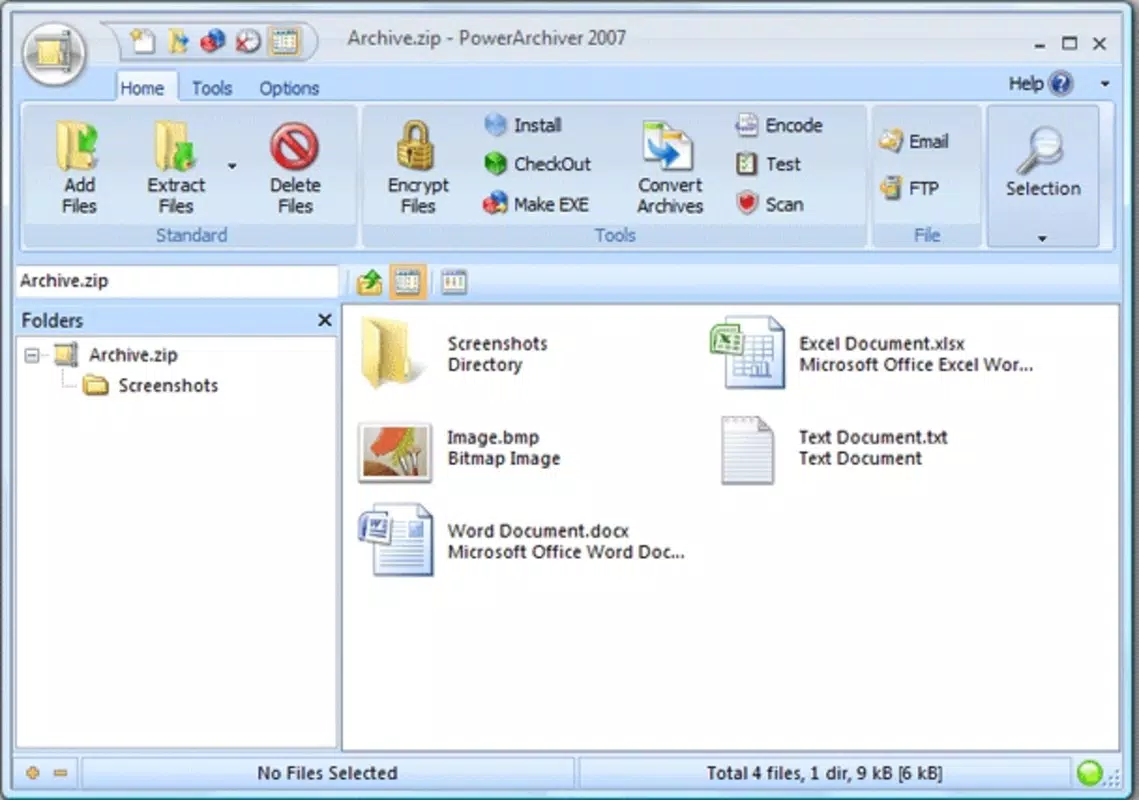Click the Total 4 files status text

pos(824,773)
